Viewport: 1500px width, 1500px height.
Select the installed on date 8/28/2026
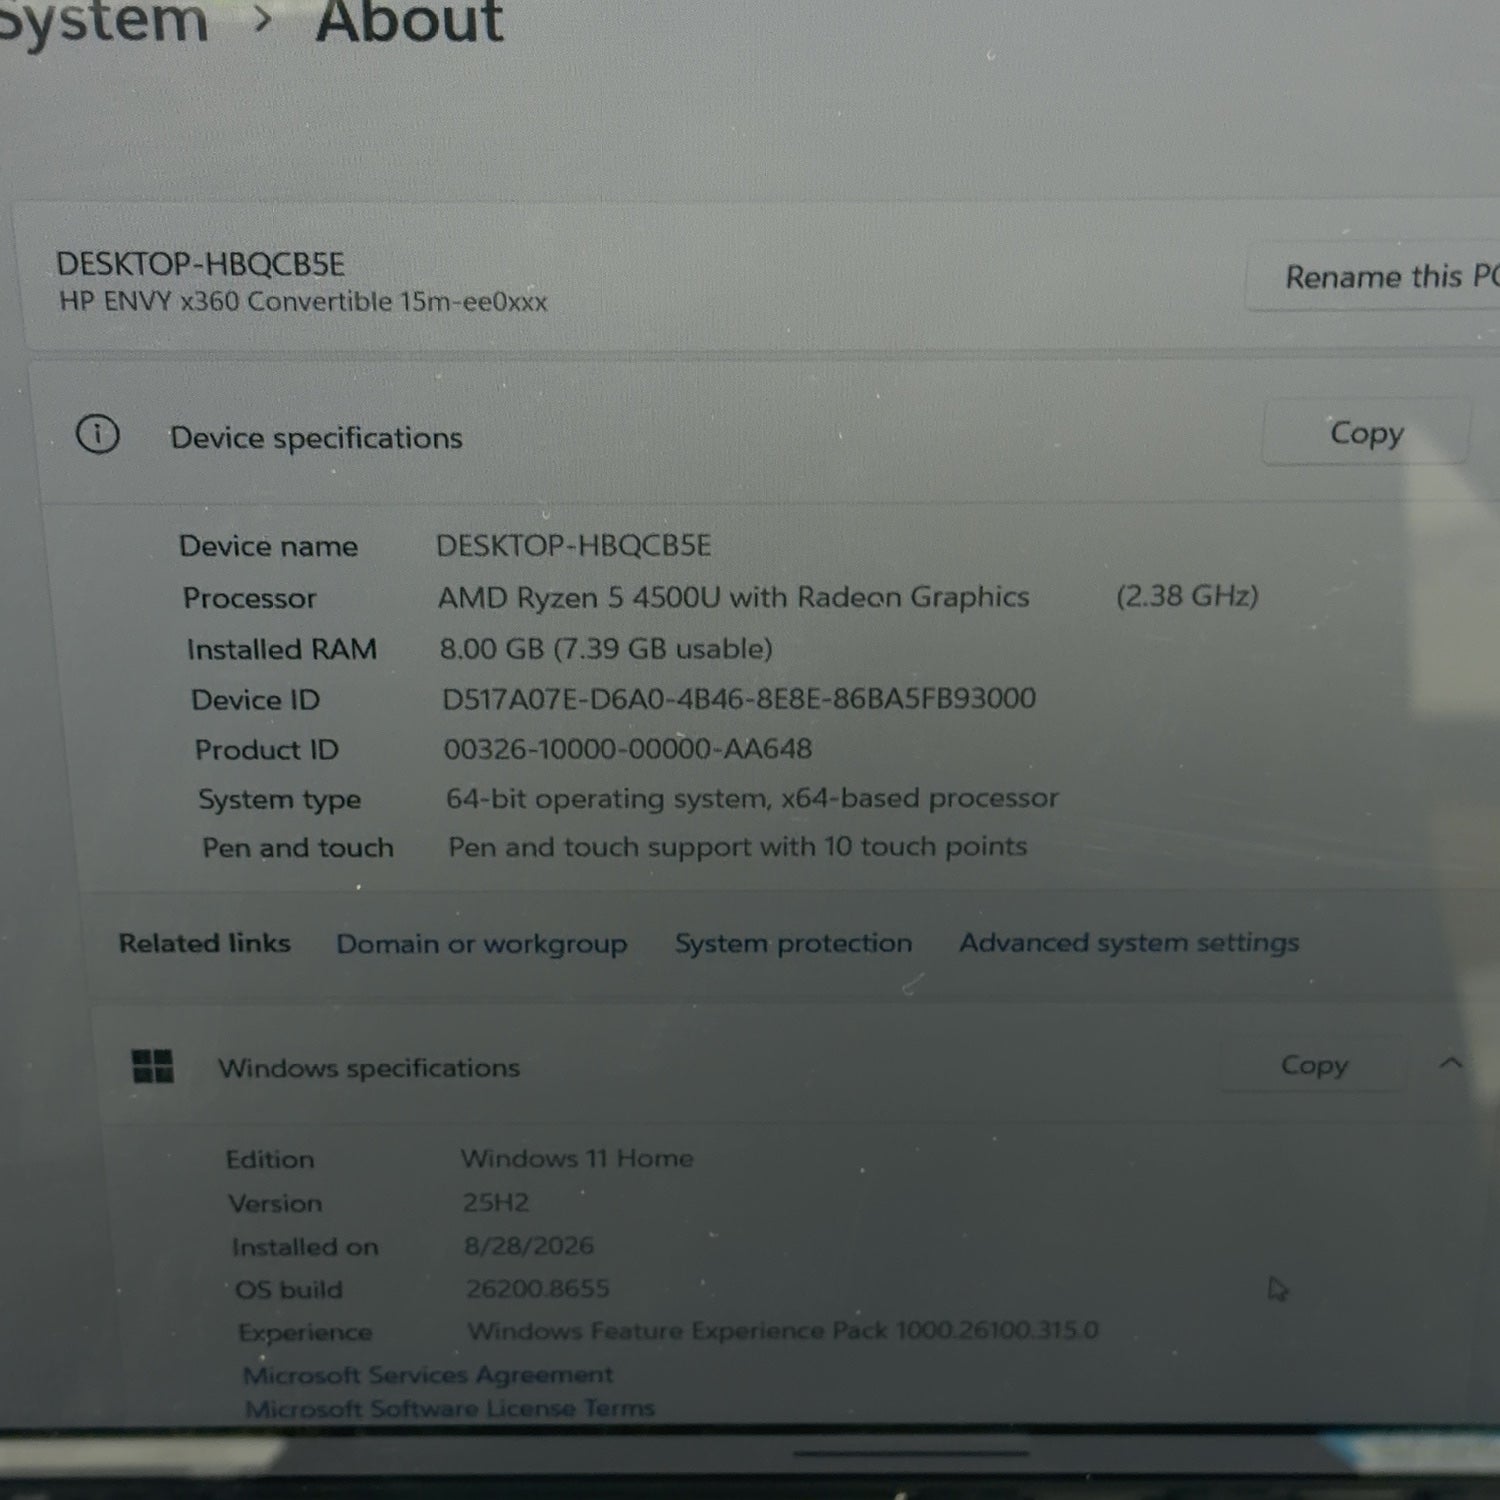click(529, 1245)
